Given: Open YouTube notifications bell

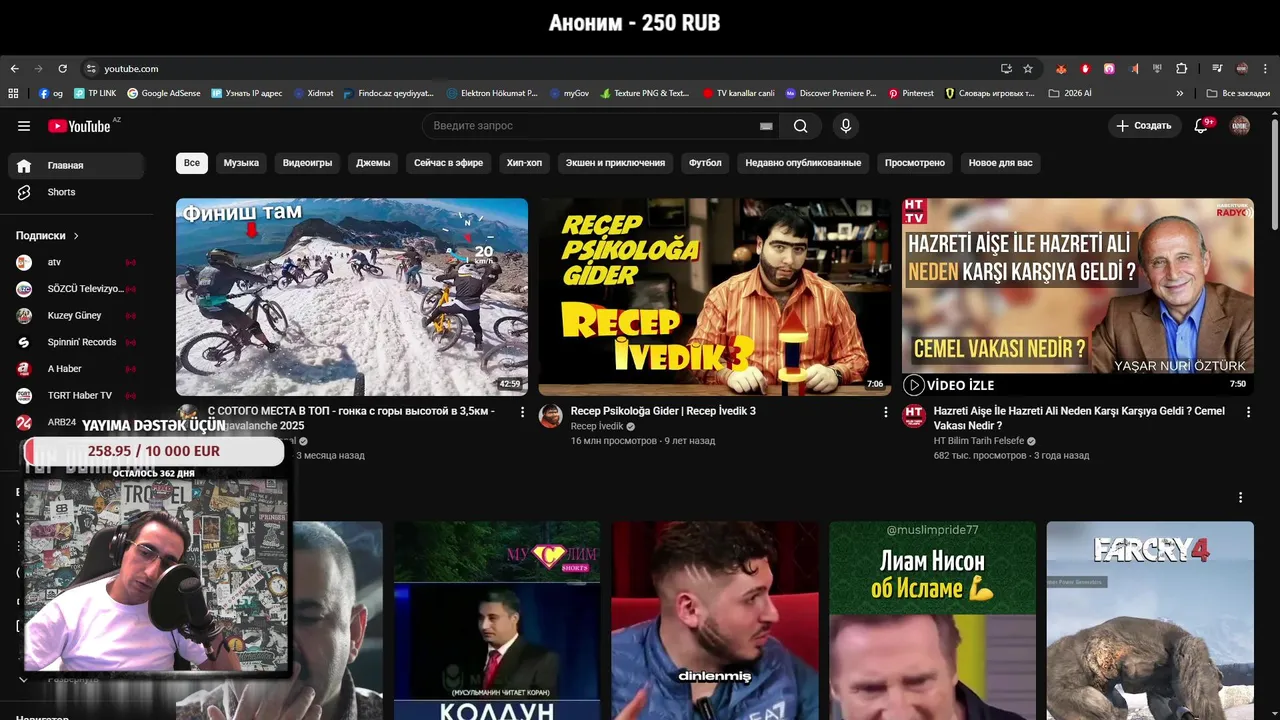Looking at the screenshot, I should click(1202, 126).
